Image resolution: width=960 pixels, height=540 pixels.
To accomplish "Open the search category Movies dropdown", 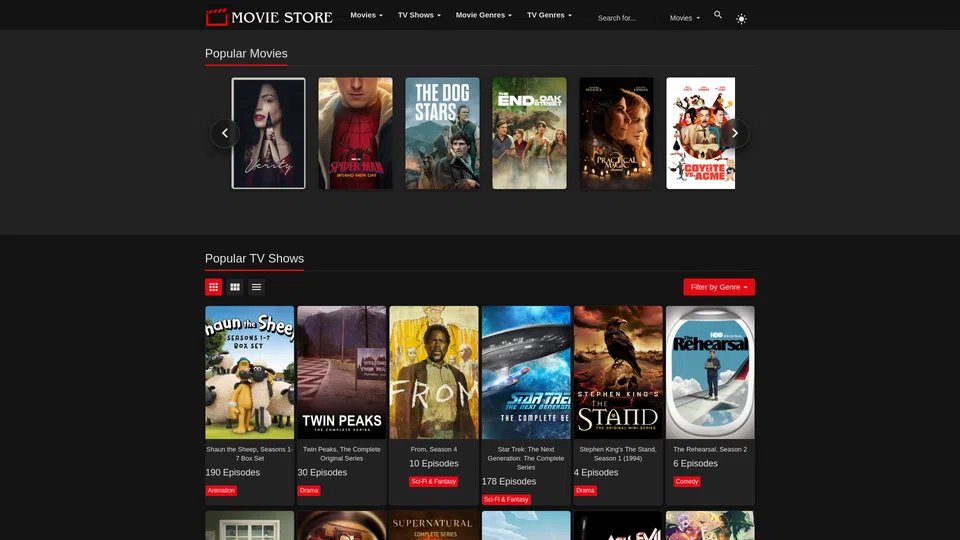I will coord(684,18).
